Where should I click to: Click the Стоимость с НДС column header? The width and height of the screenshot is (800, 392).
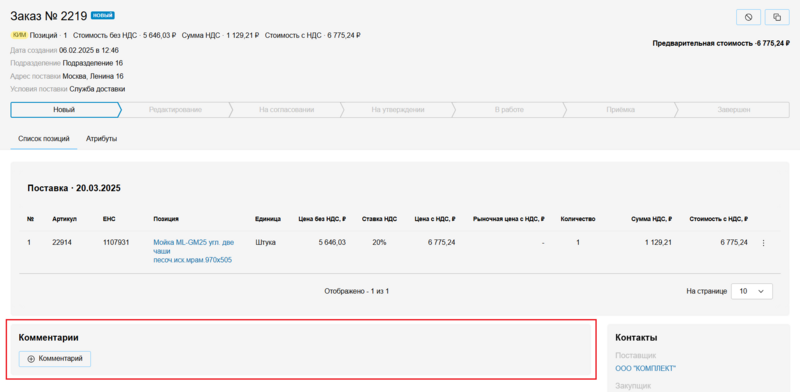pos(718,219)
